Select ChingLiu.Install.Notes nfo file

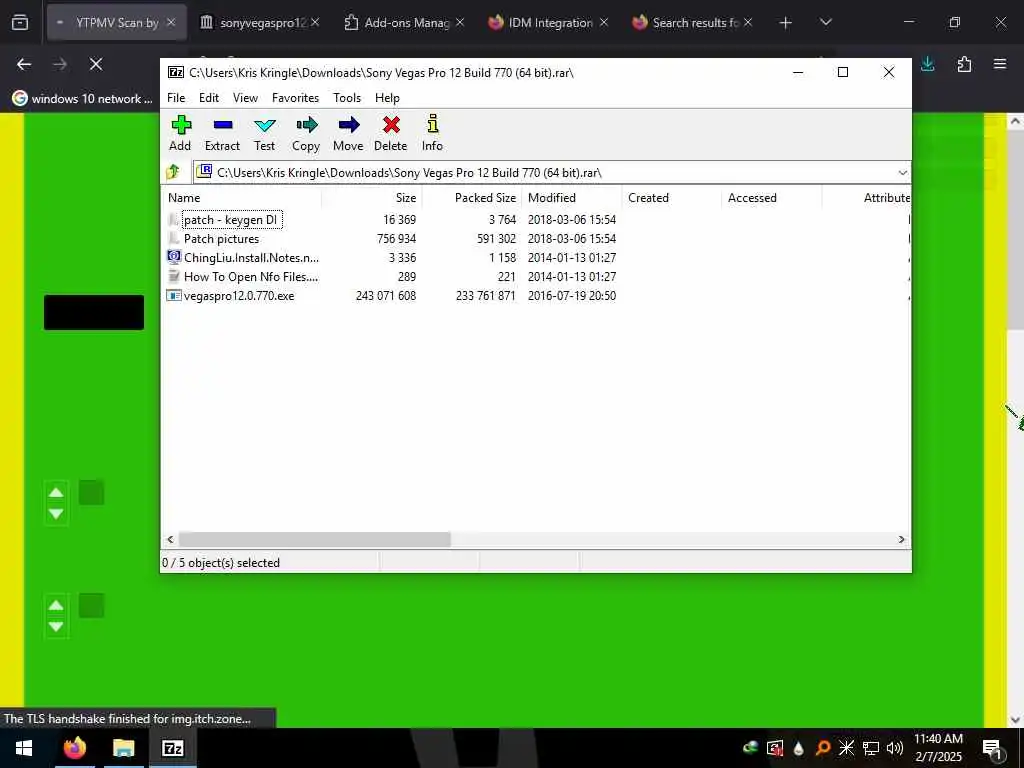point(251,257)
